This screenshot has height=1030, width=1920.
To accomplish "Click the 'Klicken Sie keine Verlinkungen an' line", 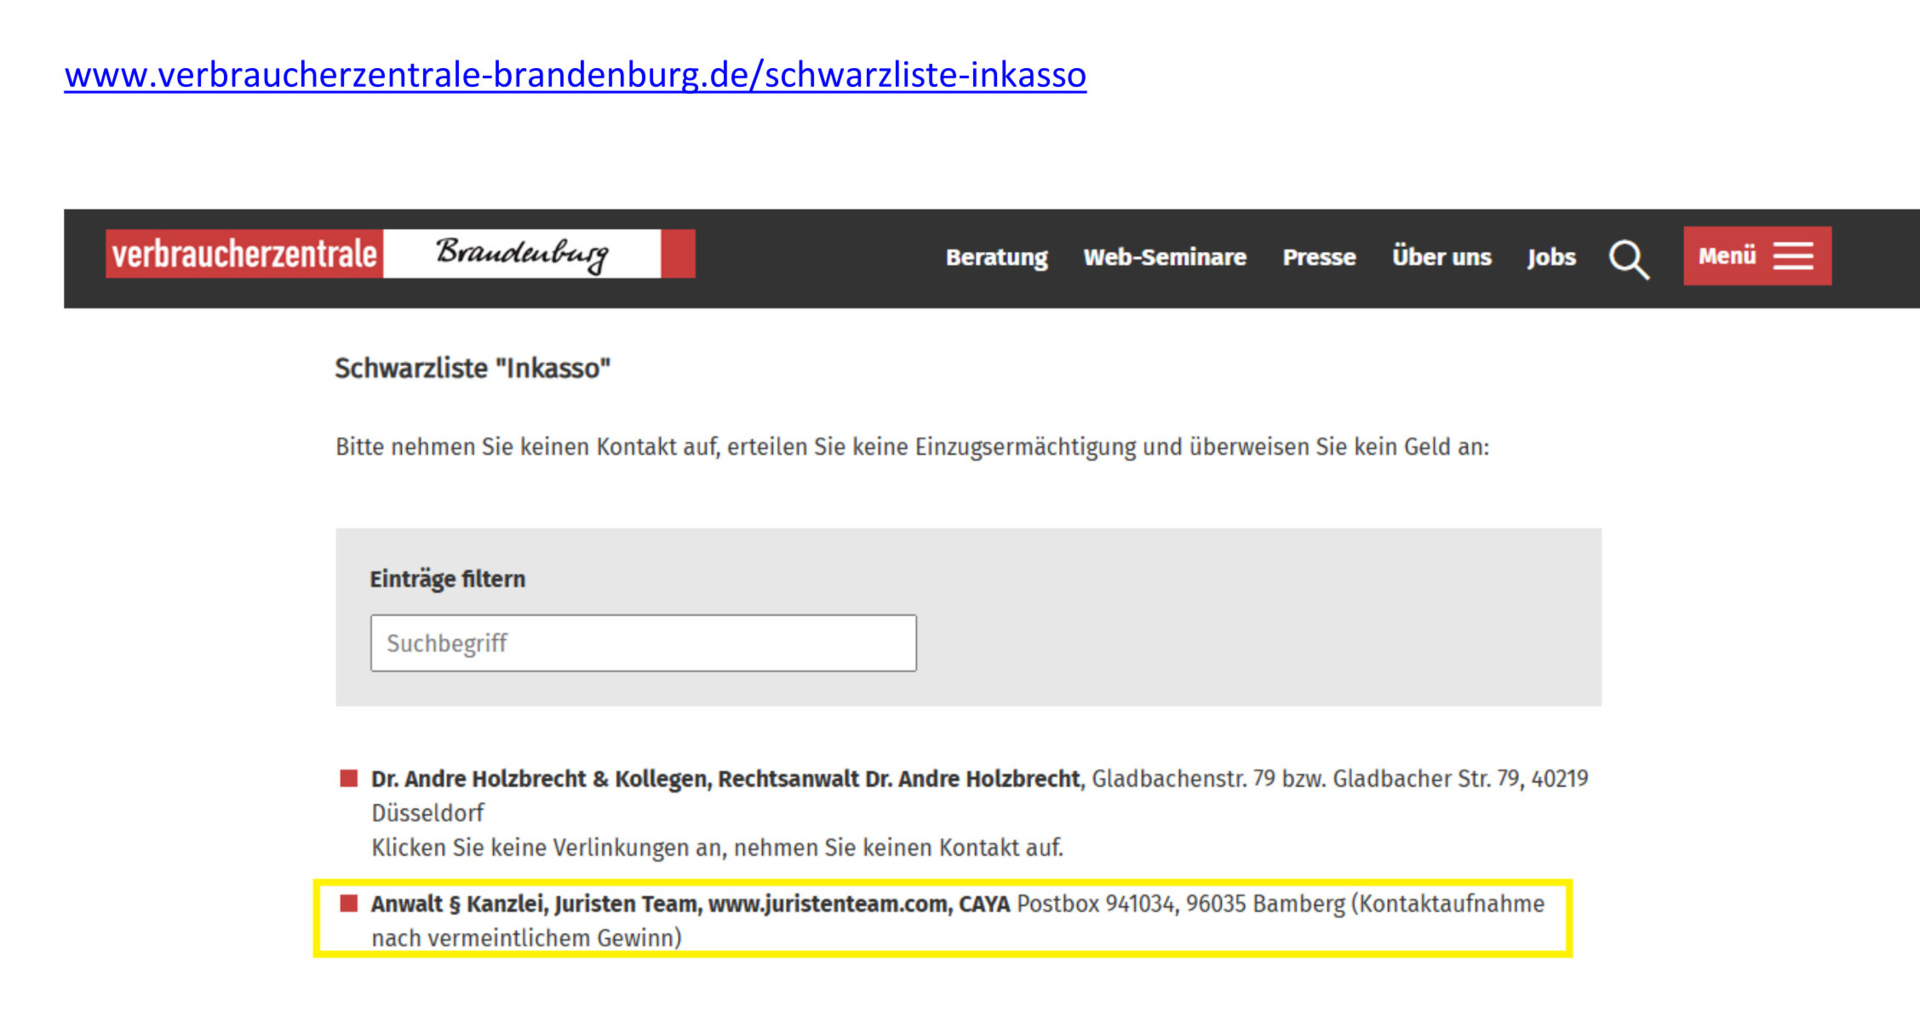I will pos(717,848).
